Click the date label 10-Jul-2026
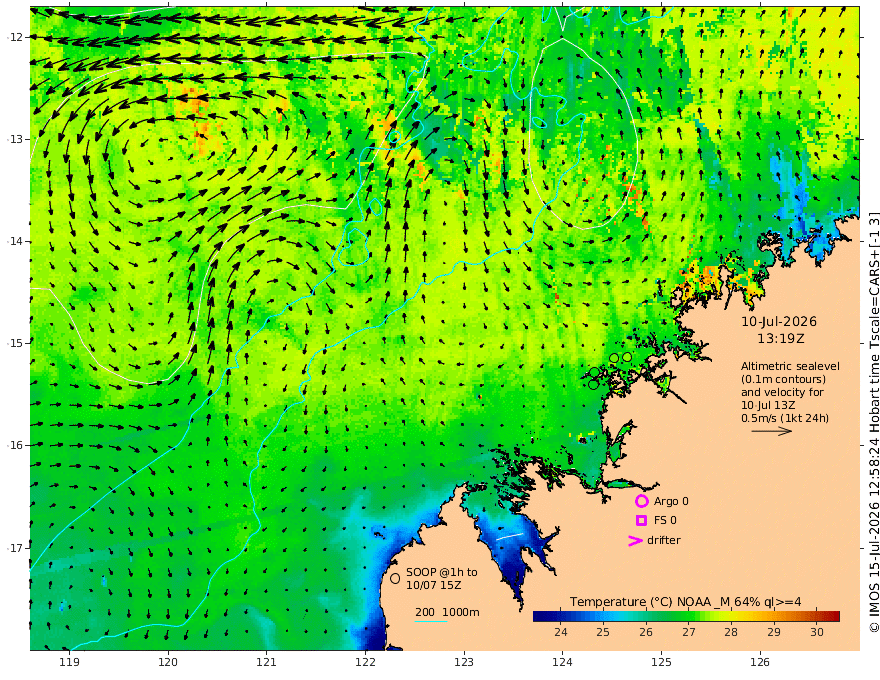The width and height of the screenshot is (880, 680). 779,321
